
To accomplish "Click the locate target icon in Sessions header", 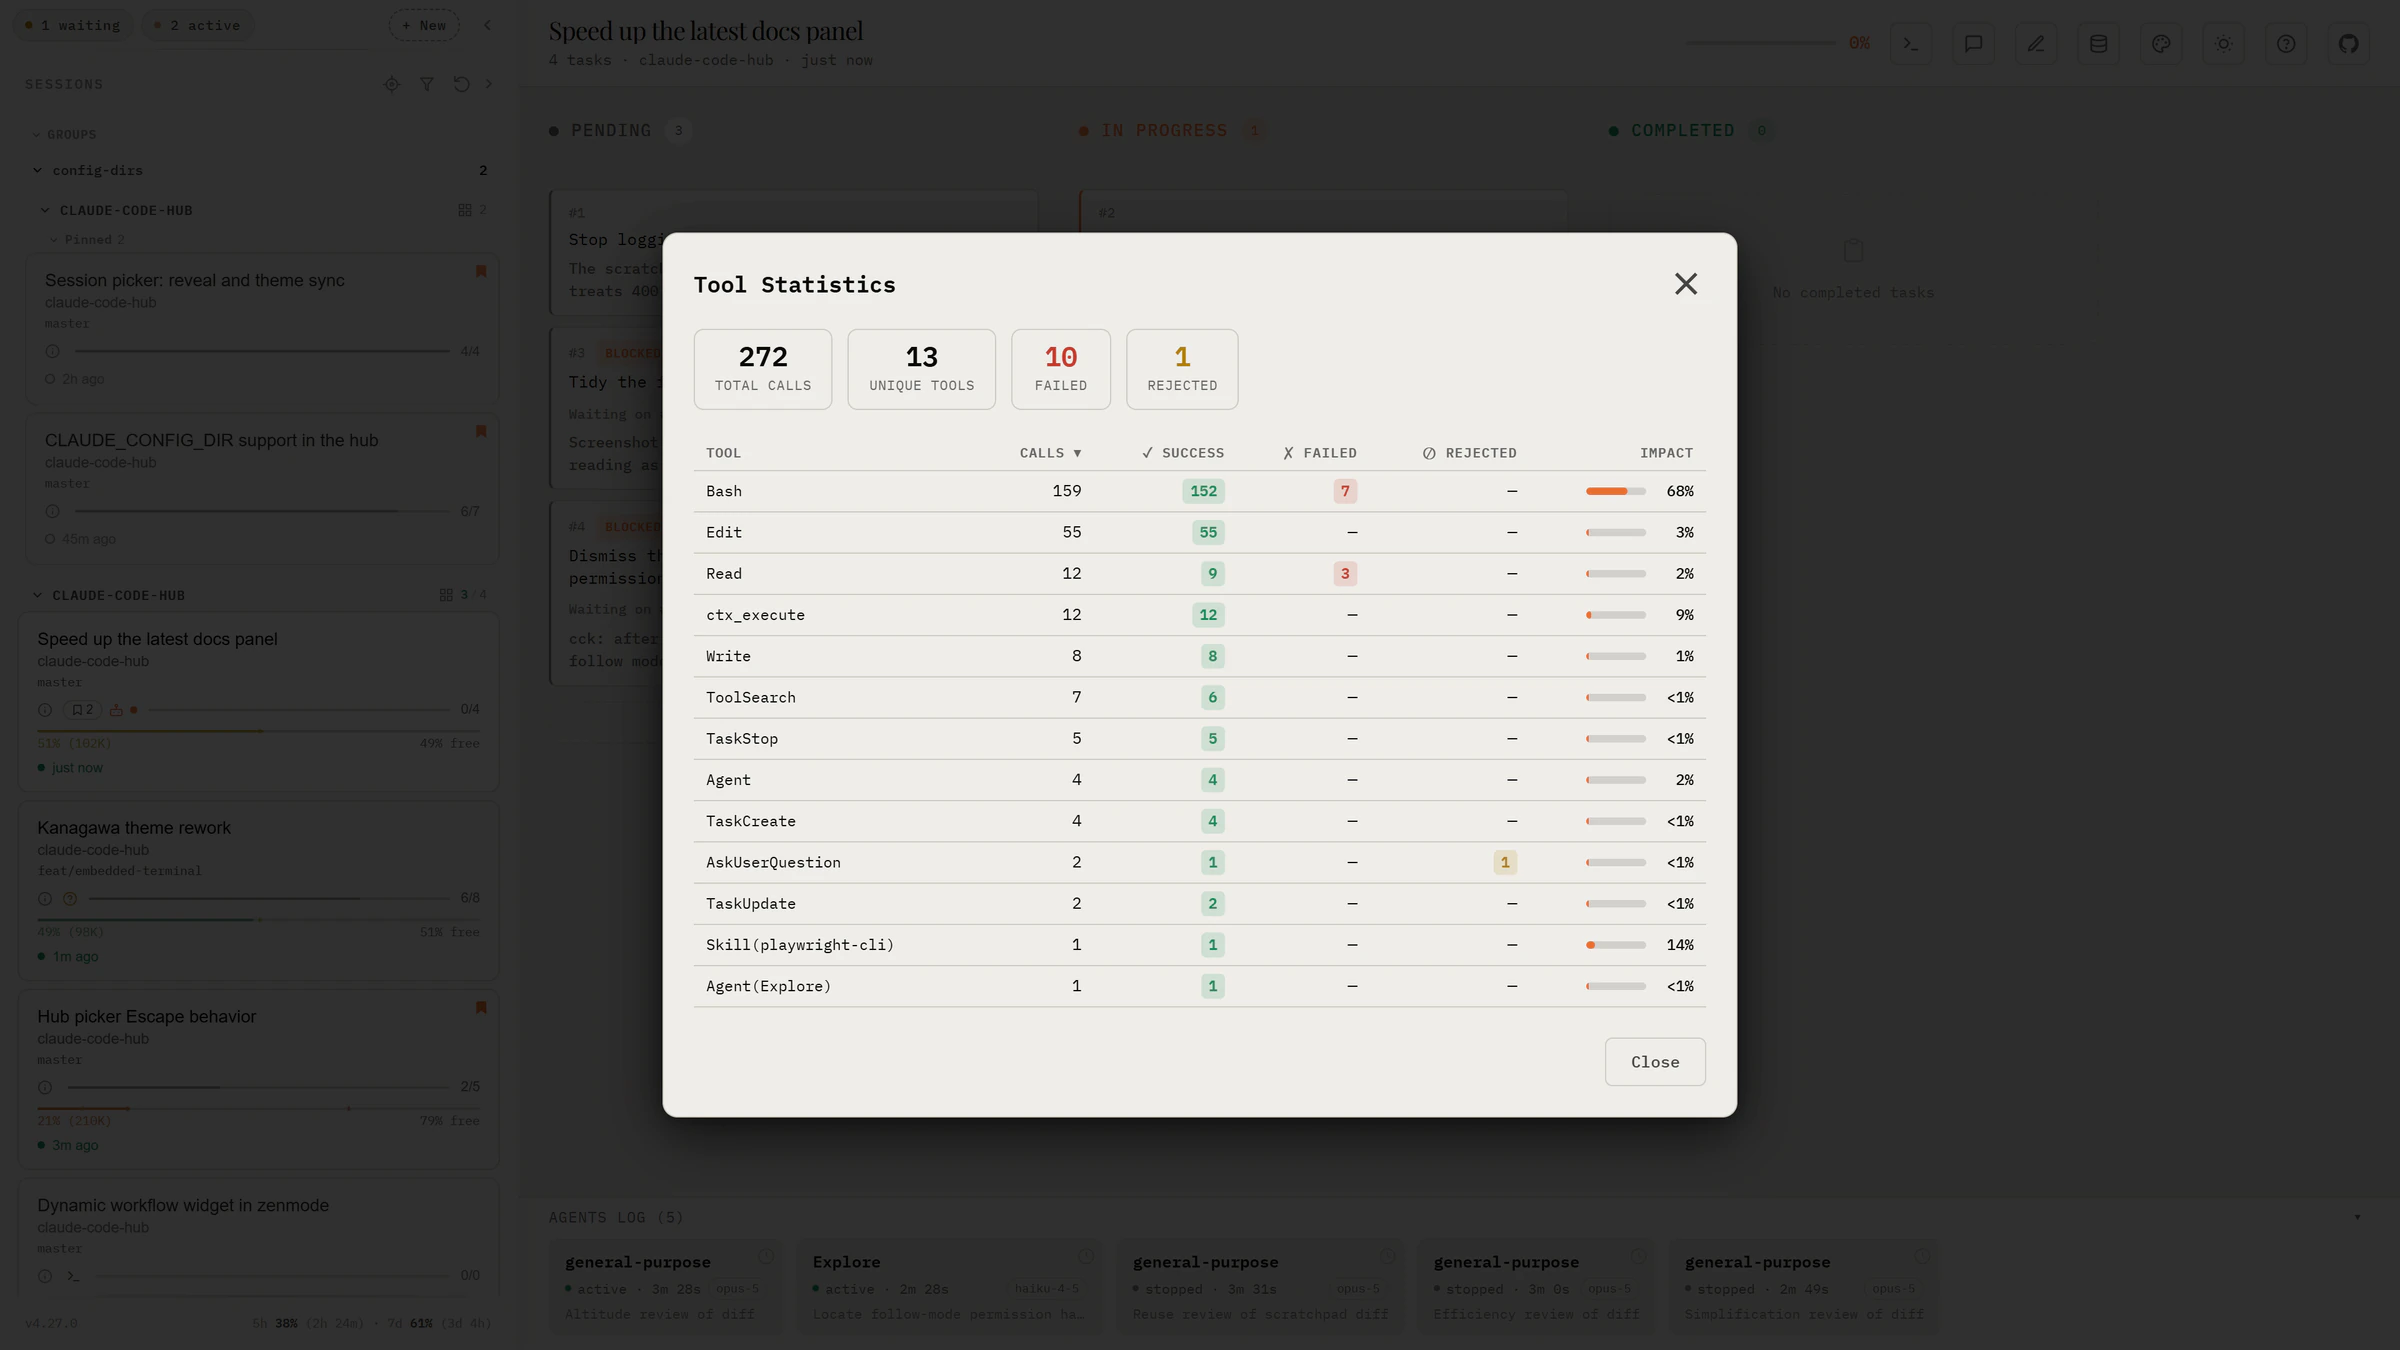I will point(392,84).
